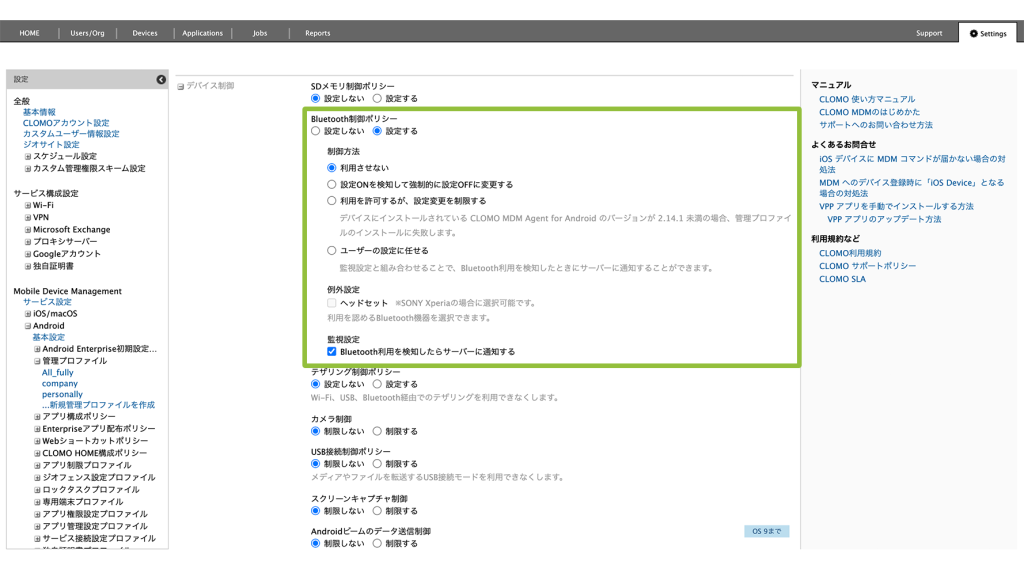Image resolution: width=1024 pixels, height=576 pixels.
Task: Click the …新規管理プロファイルを作成 link
Action: point(98,405)
